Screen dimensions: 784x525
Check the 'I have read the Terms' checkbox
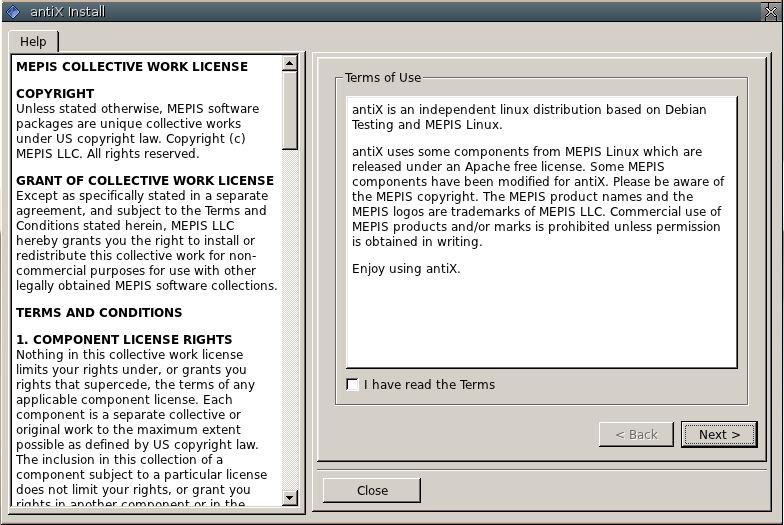[x=352, y=384]
